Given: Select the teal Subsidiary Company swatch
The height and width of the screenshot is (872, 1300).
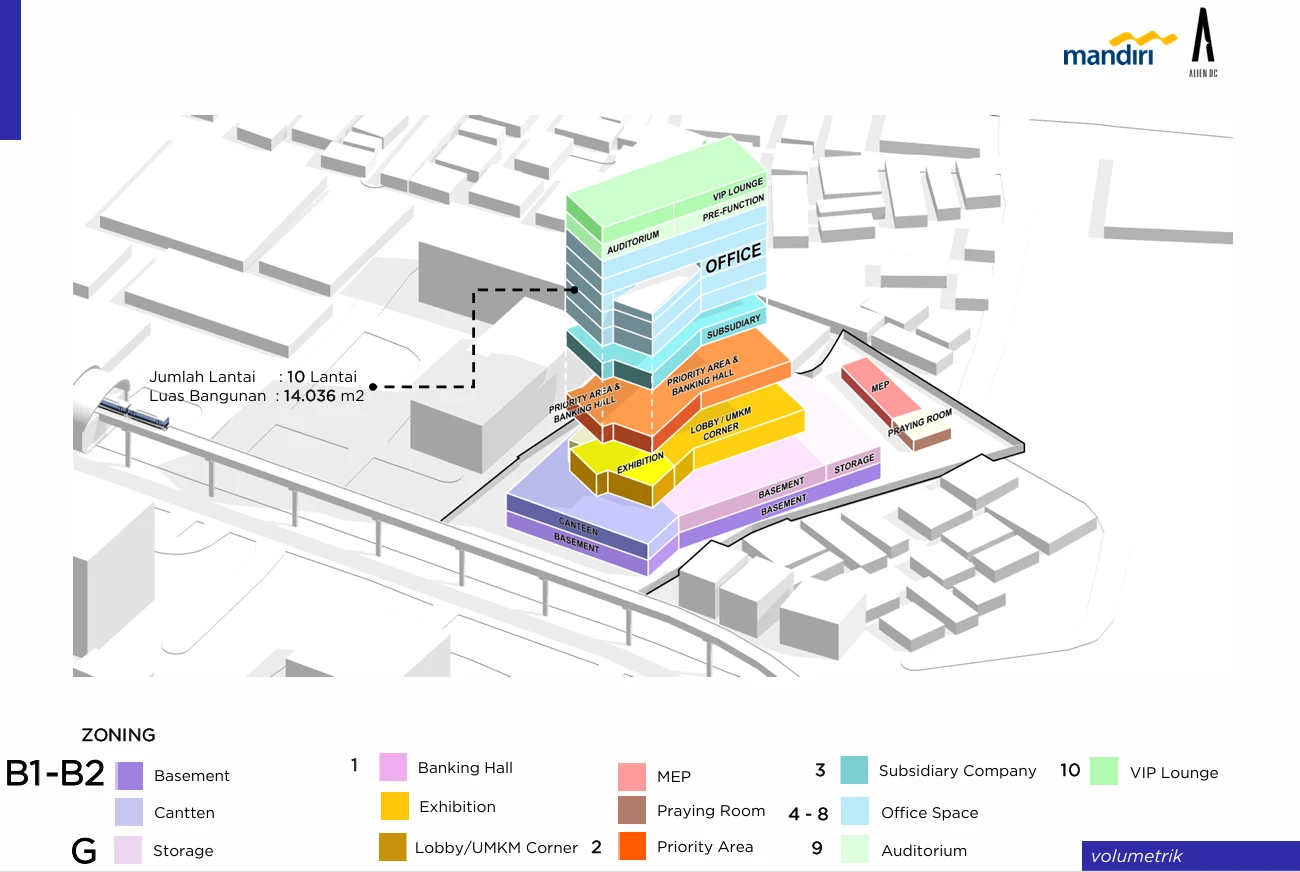Looking at the screenshot, I should 854,770.
